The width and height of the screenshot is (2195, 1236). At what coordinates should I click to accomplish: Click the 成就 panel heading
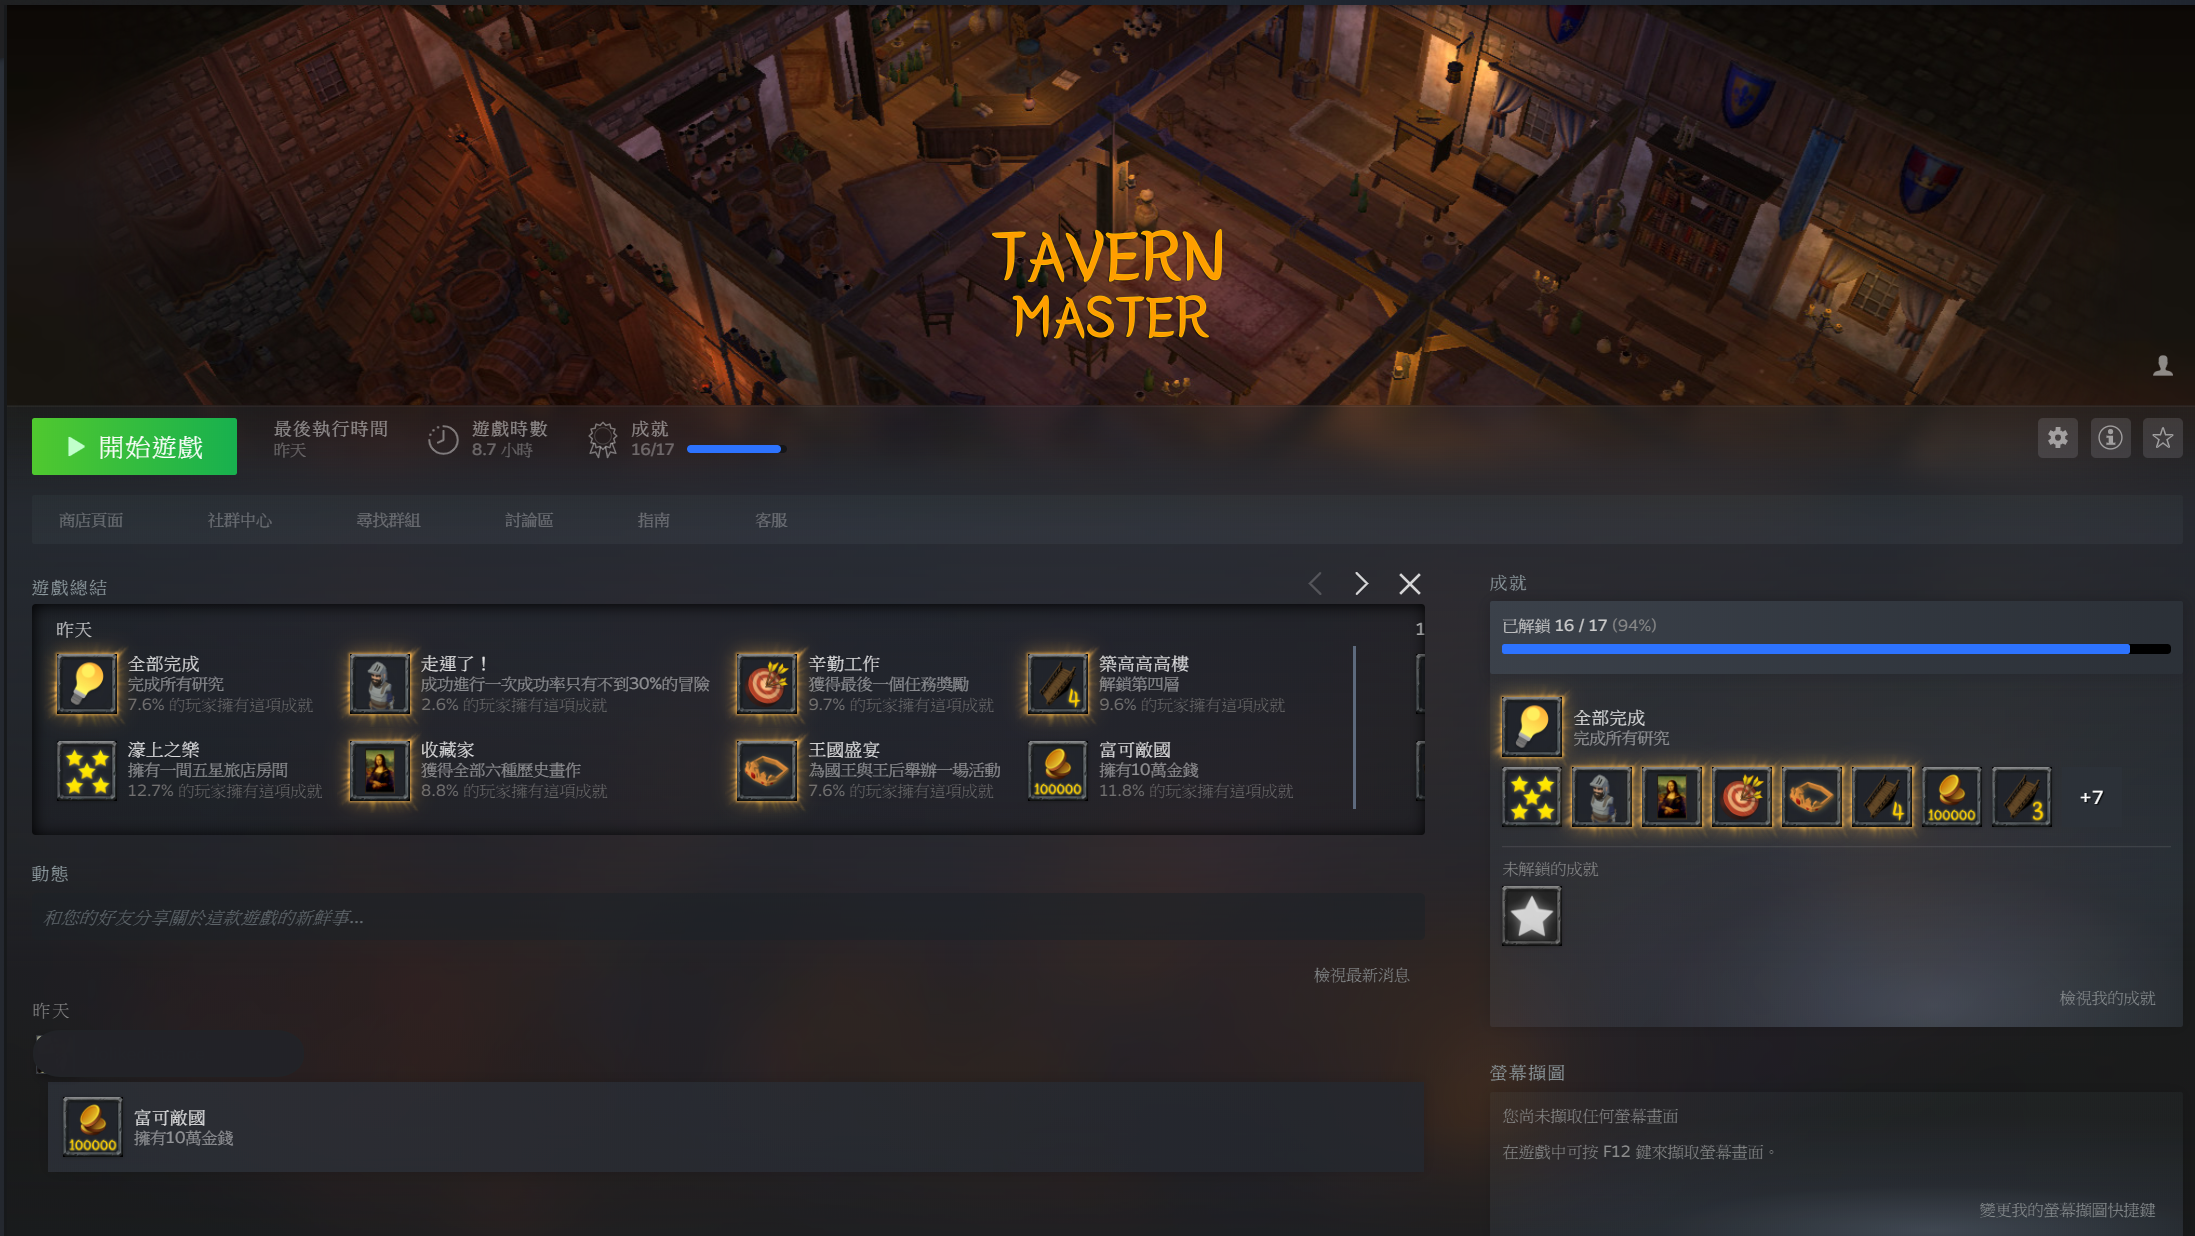[x=1508, y=583]
